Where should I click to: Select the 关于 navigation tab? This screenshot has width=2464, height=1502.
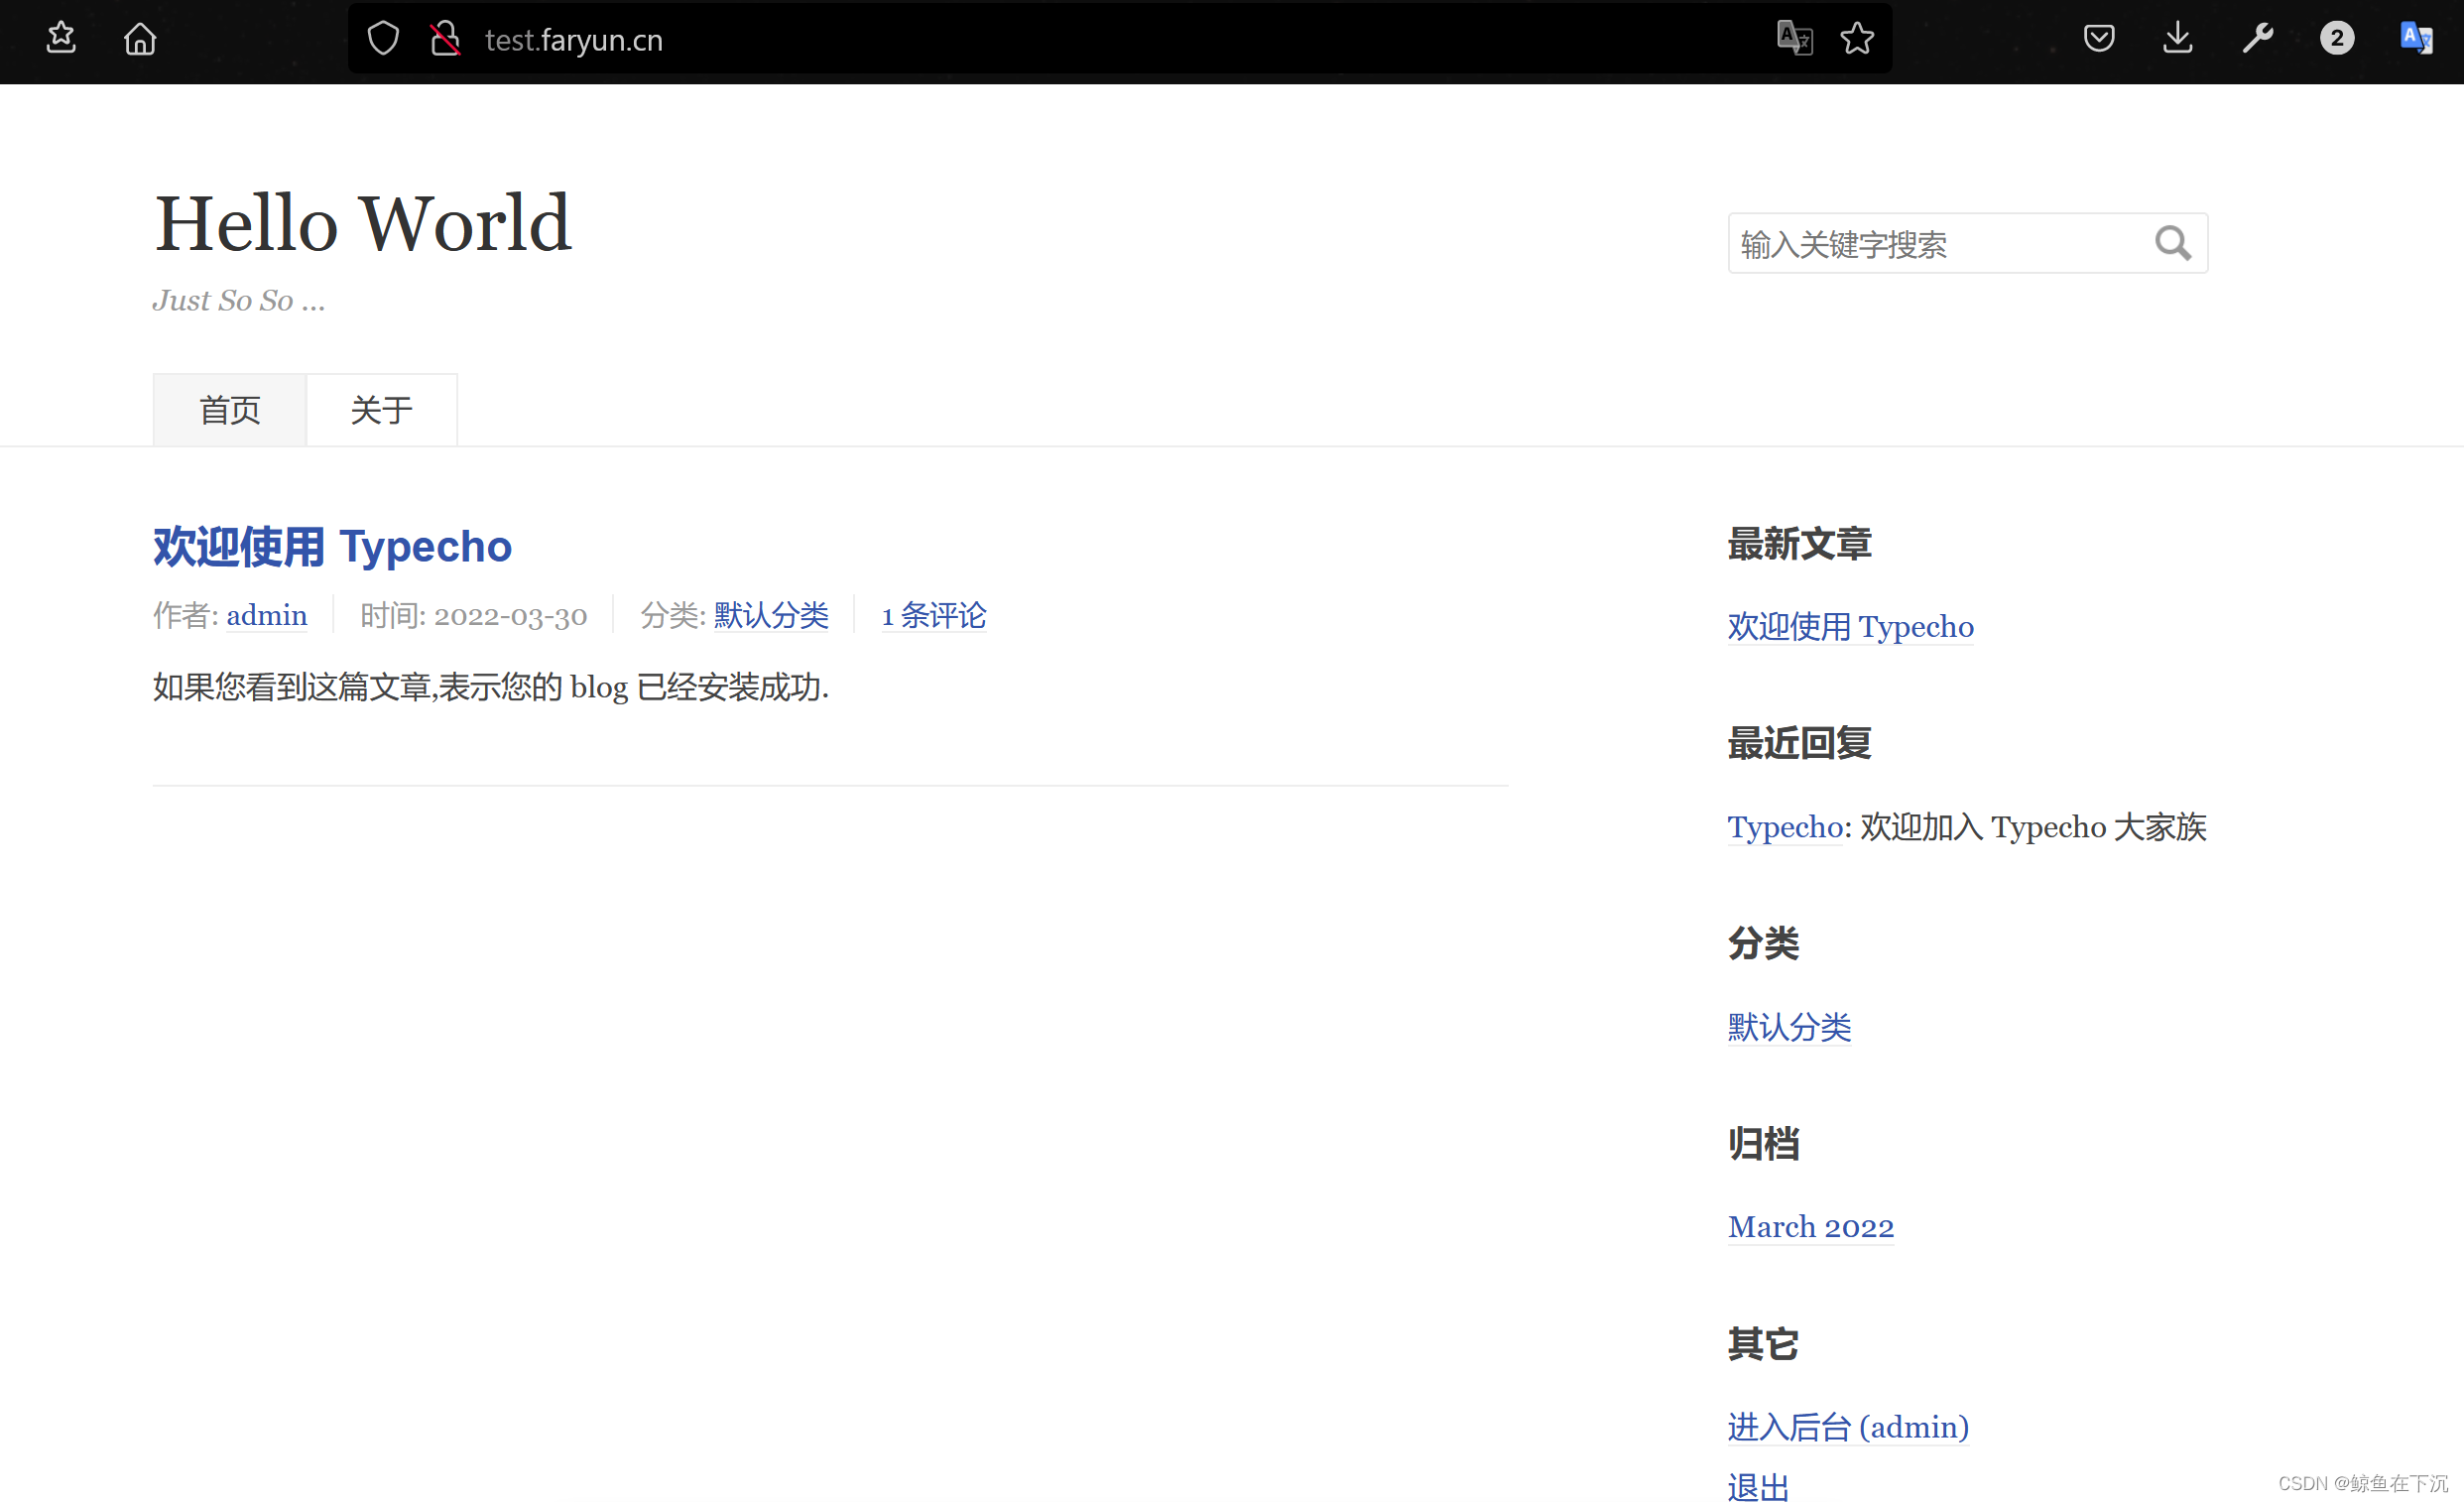click(381, 410)
